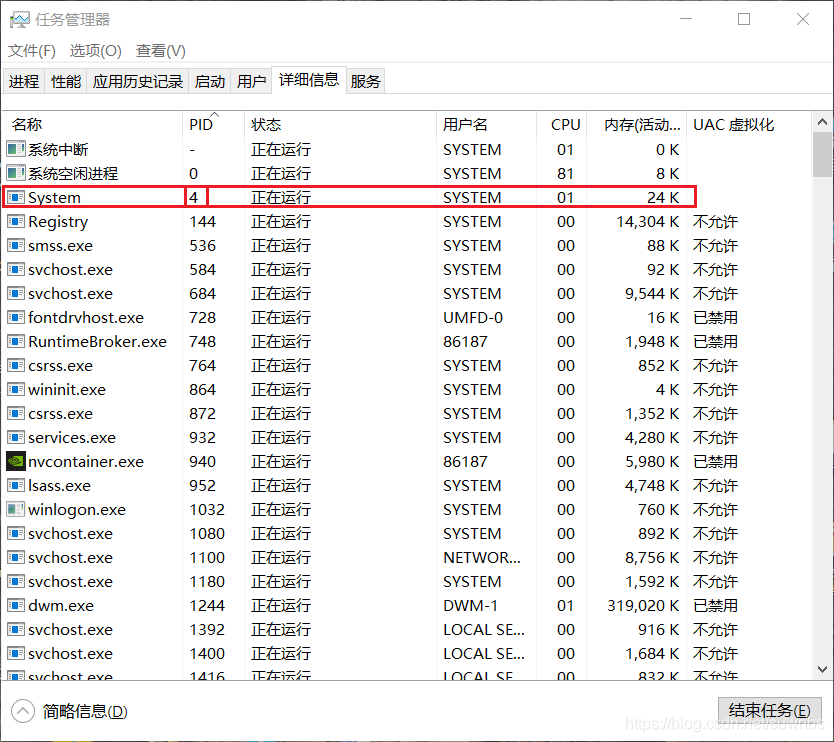
Task: Click the services.exe process icon
Action: (16, 437)
